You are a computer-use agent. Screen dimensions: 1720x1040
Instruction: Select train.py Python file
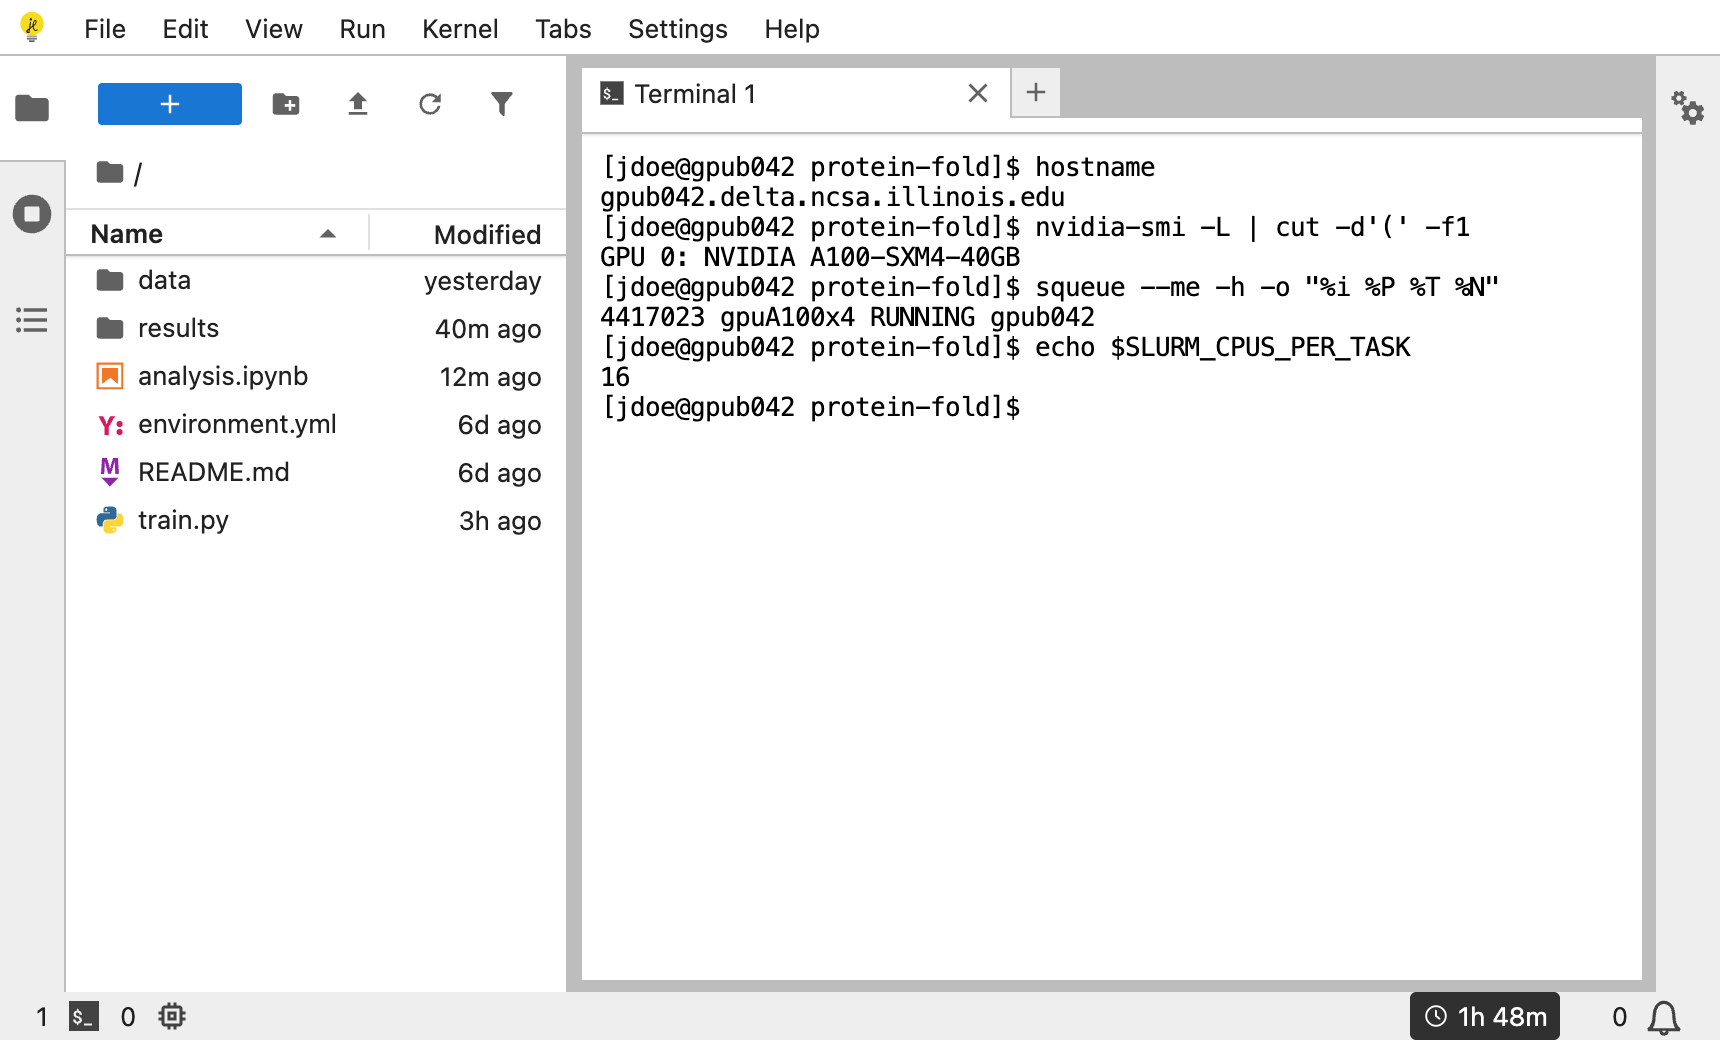click(316, 521)
